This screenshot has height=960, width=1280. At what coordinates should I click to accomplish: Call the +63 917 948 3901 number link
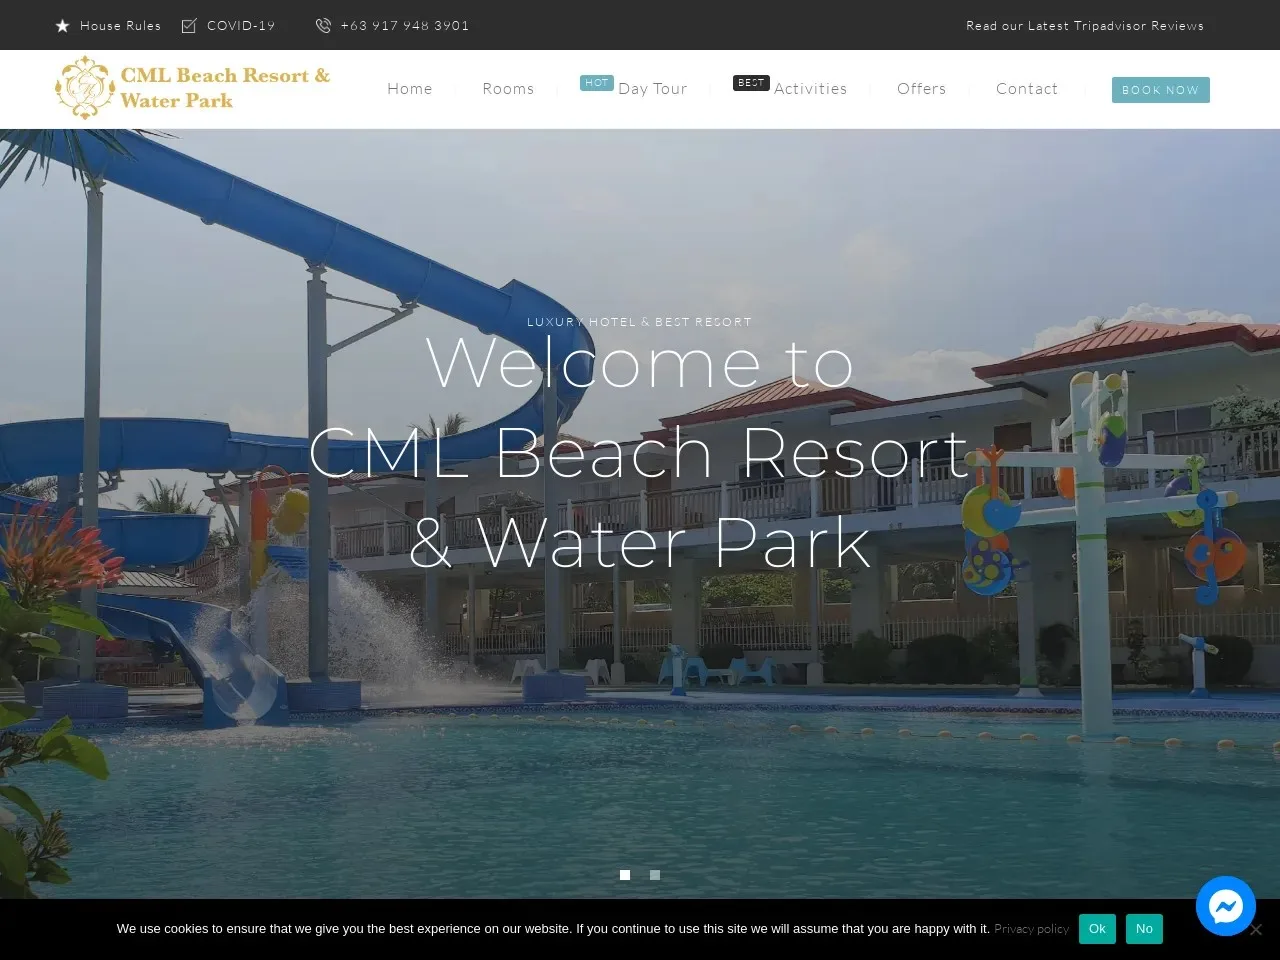405,26
